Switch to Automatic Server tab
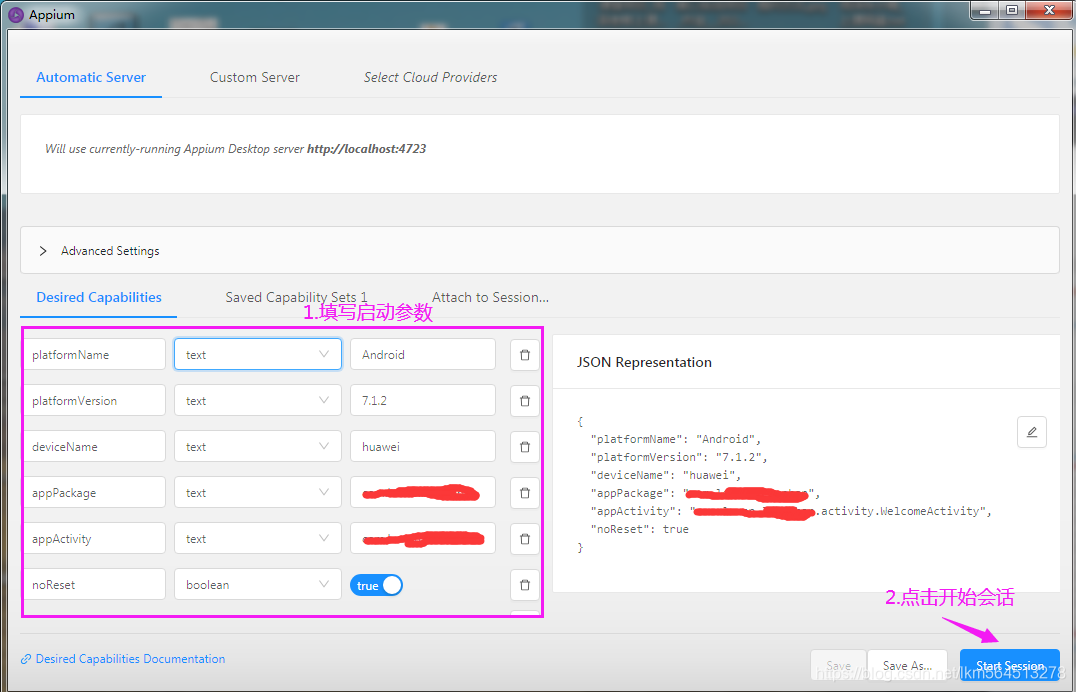This screenshot has width=1076, height=692. pos(91,78)
